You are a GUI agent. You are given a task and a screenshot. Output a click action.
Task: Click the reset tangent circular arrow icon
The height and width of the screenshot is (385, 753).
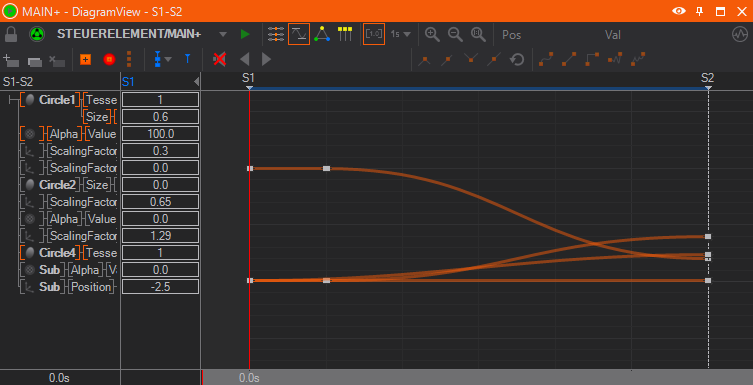coord(517,60)
